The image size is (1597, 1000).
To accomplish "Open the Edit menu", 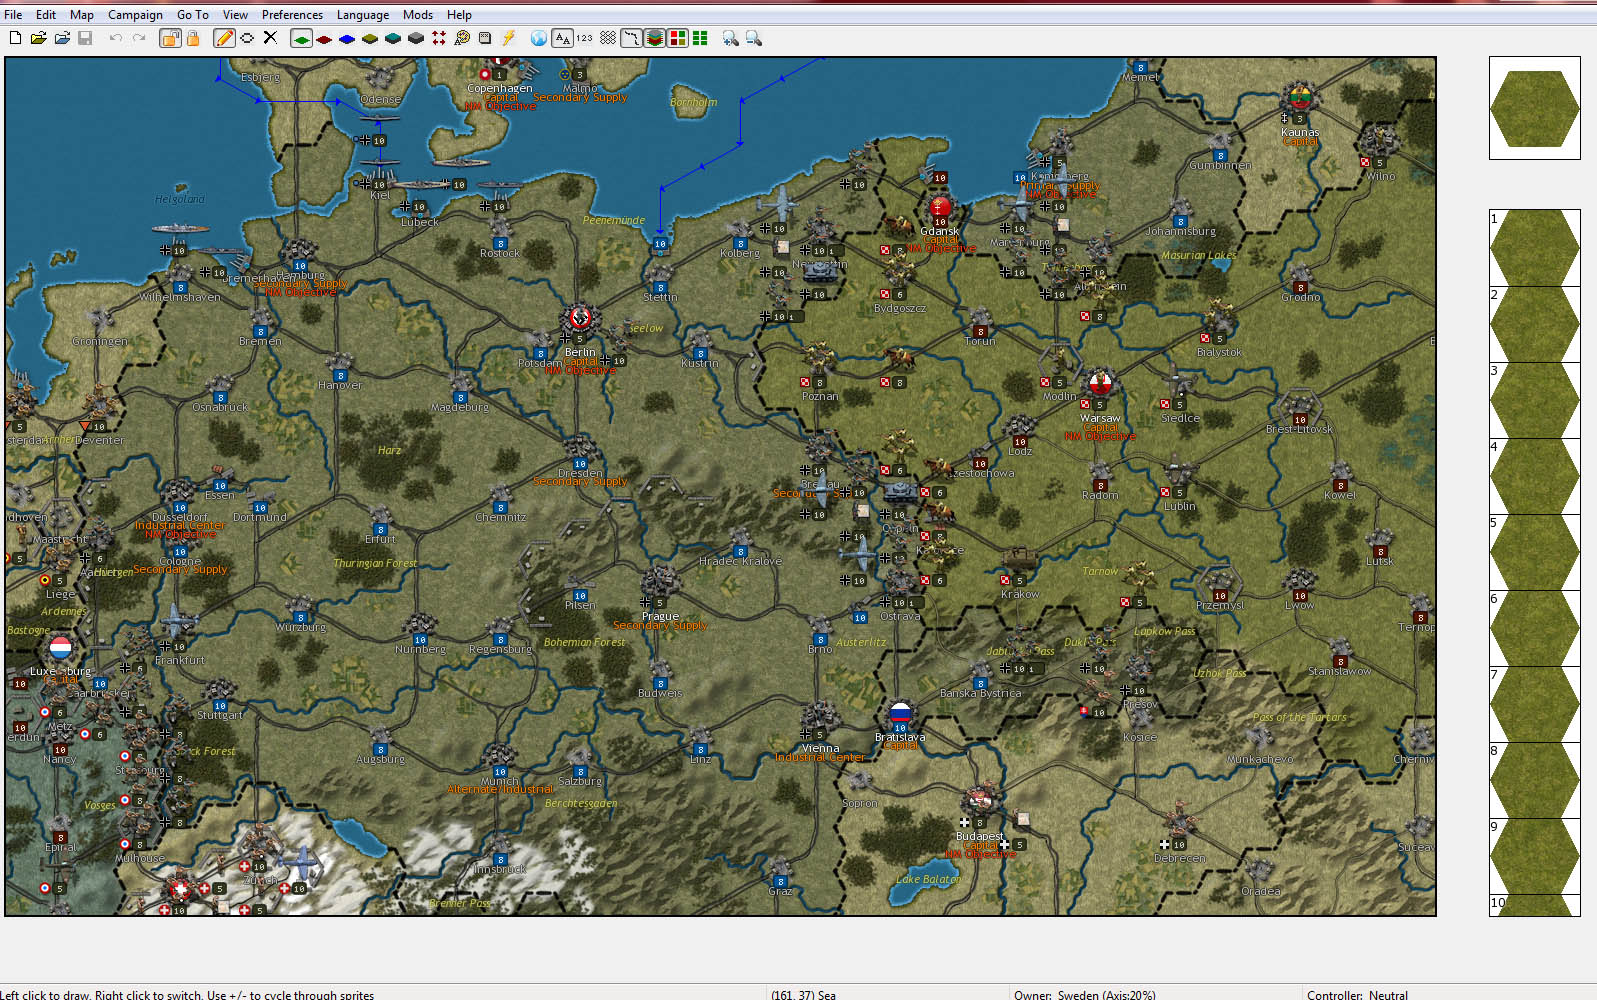I will 46,15.
